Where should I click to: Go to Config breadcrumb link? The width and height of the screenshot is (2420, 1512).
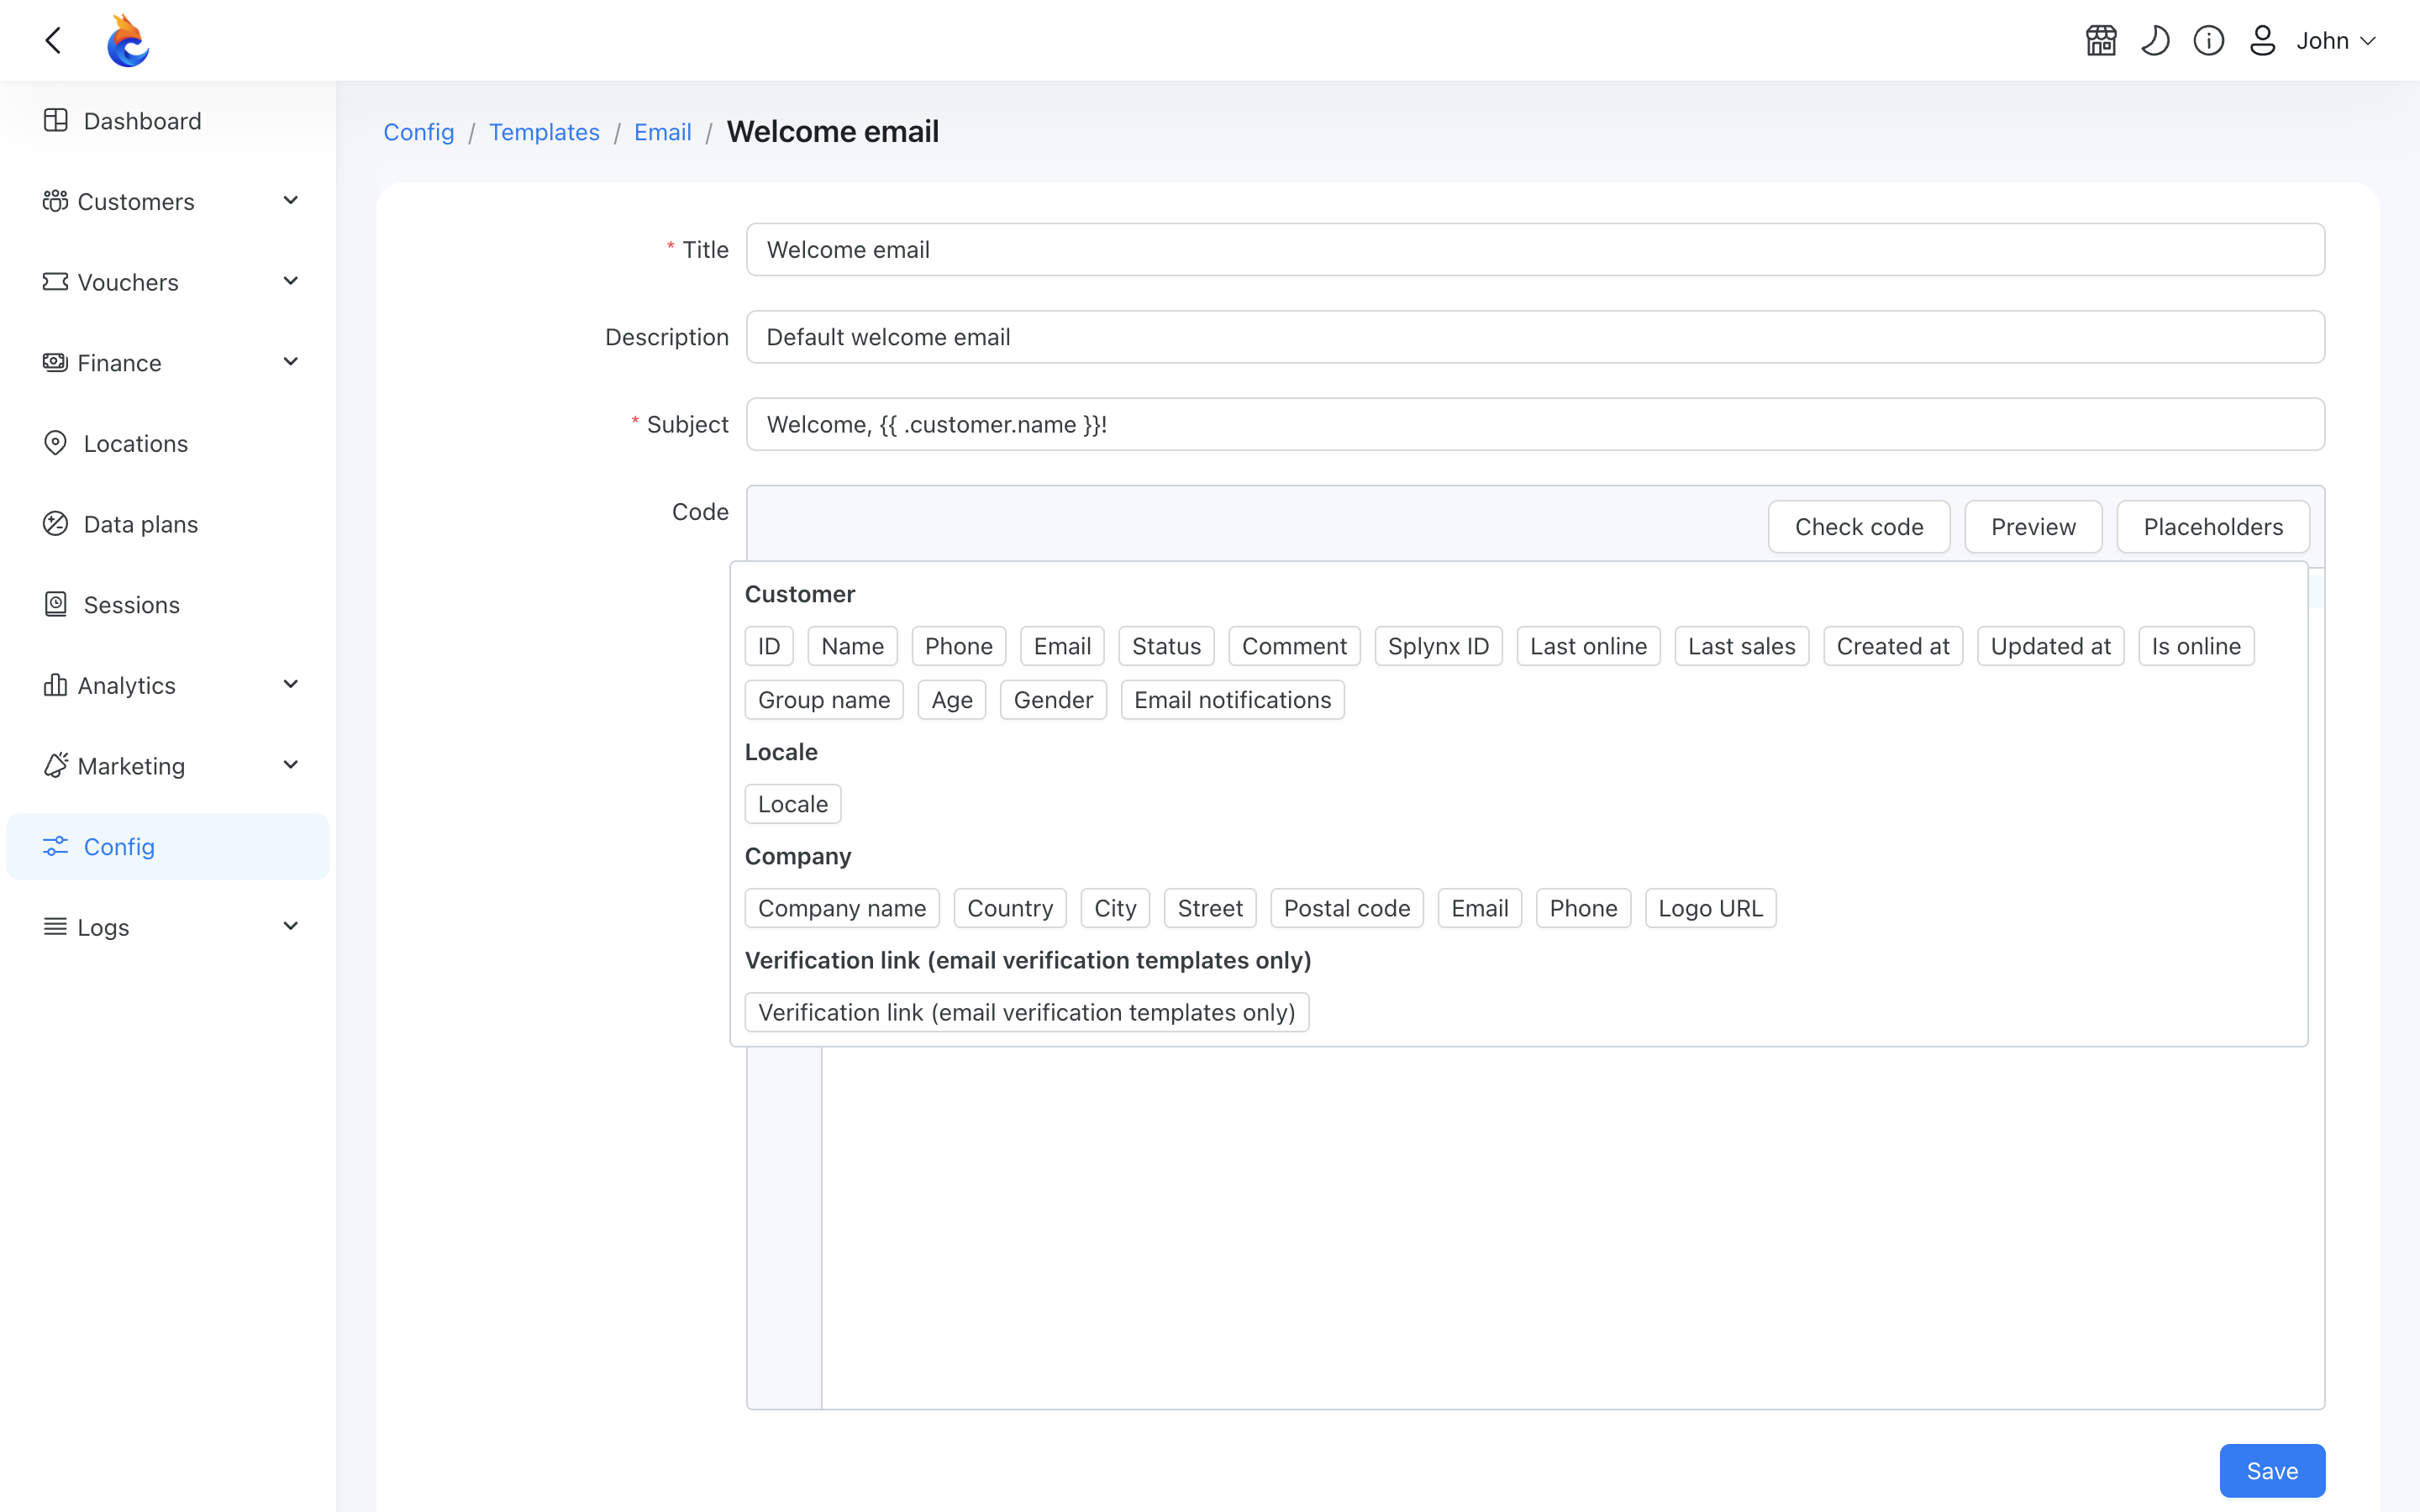[x=419, y=132]
